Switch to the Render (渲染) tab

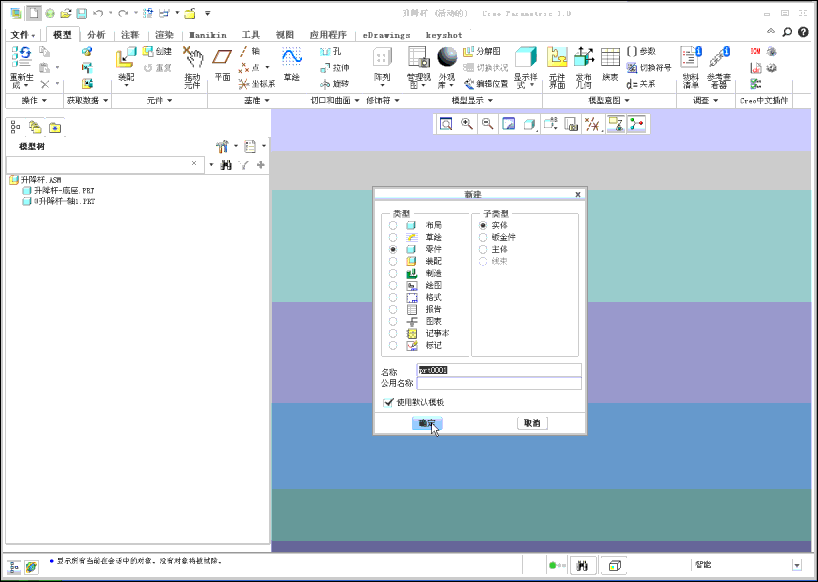pyautogui.click(x=164, y=35)
